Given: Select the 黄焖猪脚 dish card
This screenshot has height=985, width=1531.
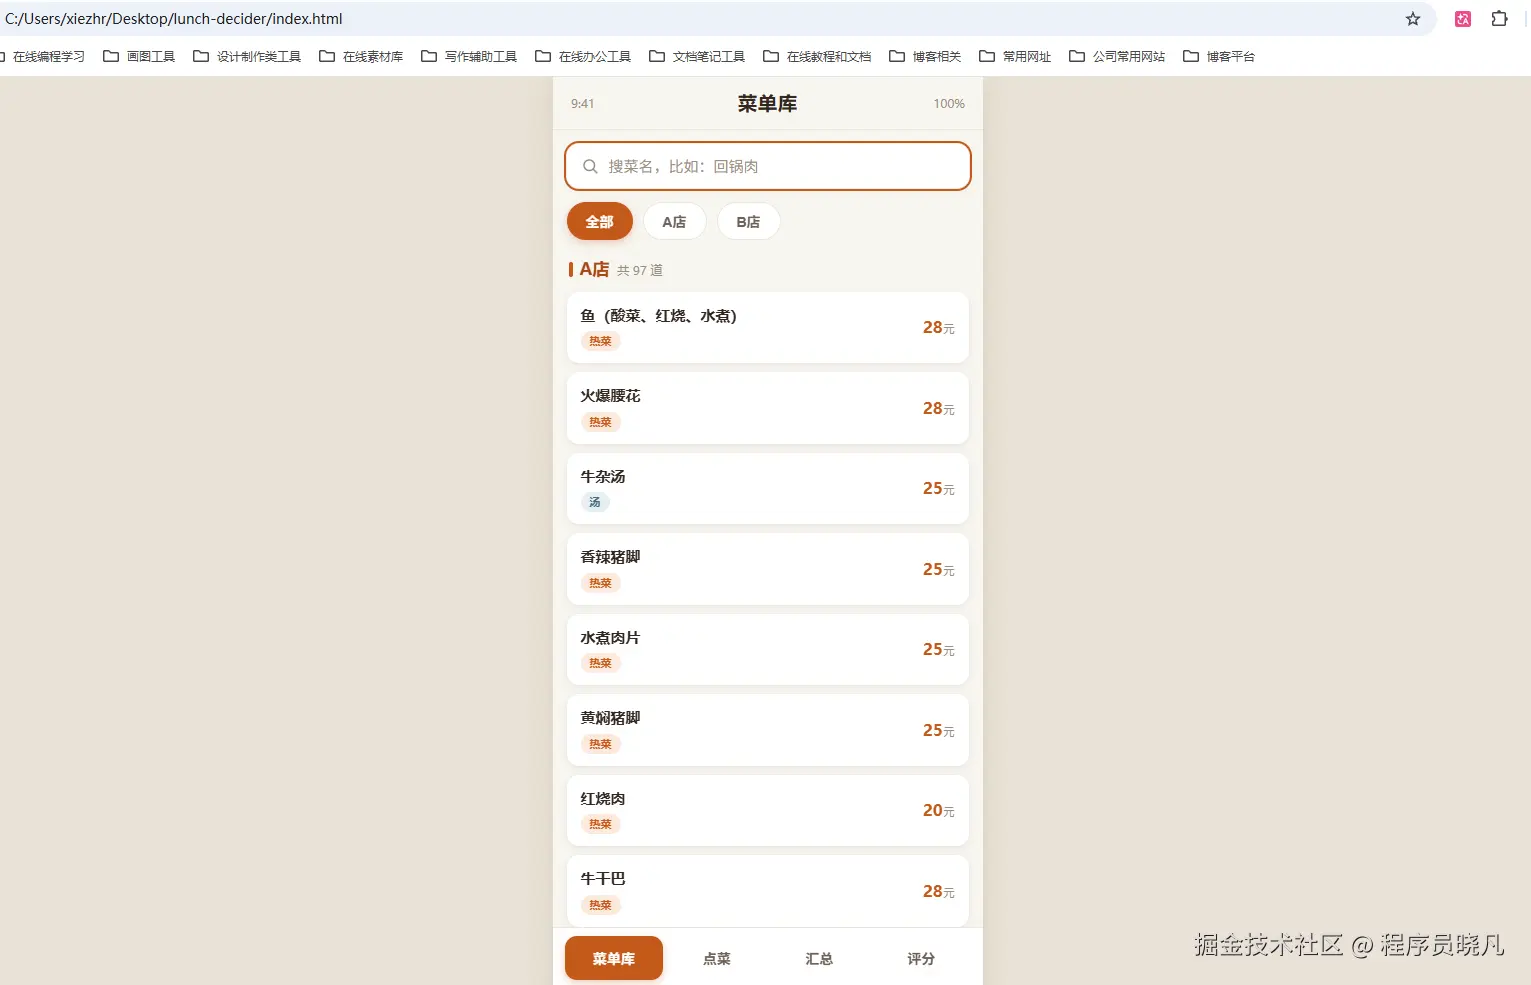Looking at the screenshot, I should click(x=768, y=730).
